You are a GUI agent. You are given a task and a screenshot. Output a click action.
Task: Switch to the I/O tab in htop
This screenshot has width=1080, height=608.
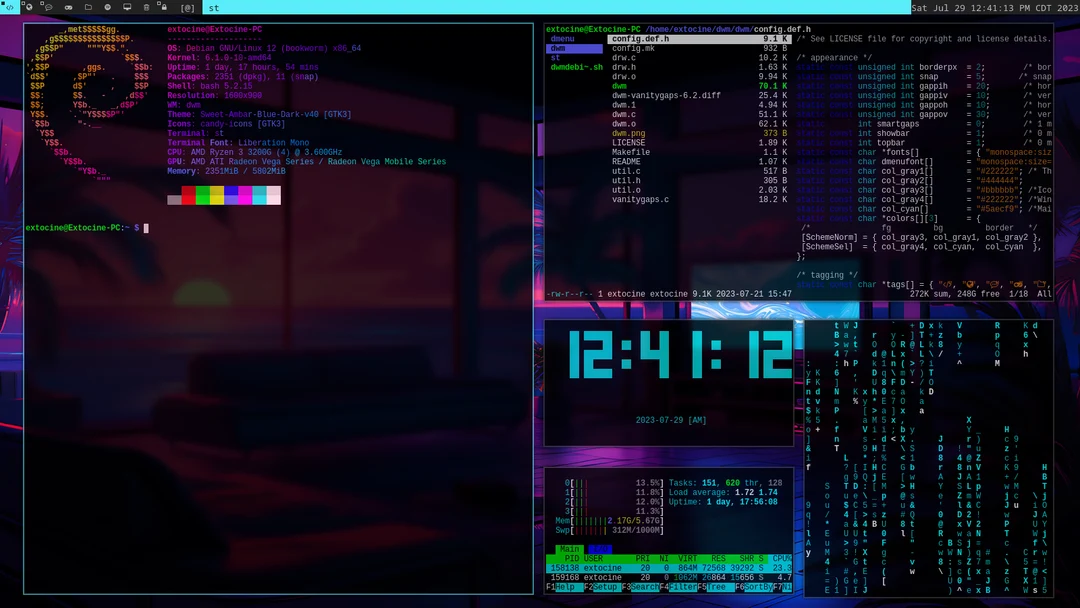[x=600, y=549]
